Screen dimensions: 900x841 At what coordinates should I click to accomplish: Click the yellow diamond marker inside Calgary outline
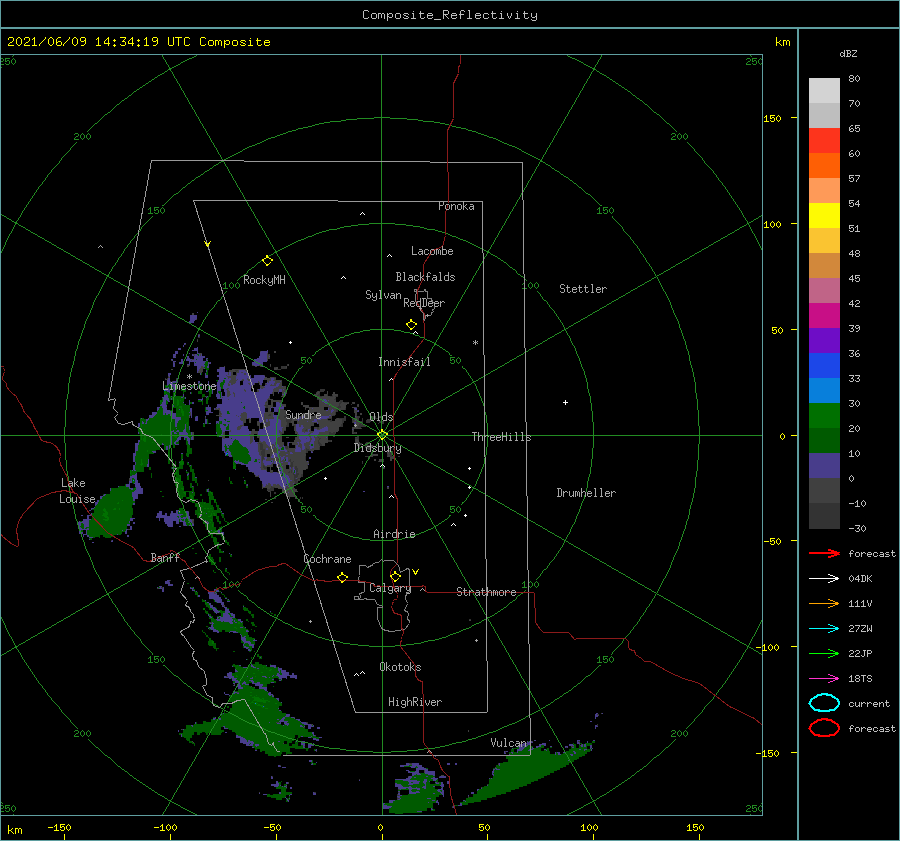[395, 576]
